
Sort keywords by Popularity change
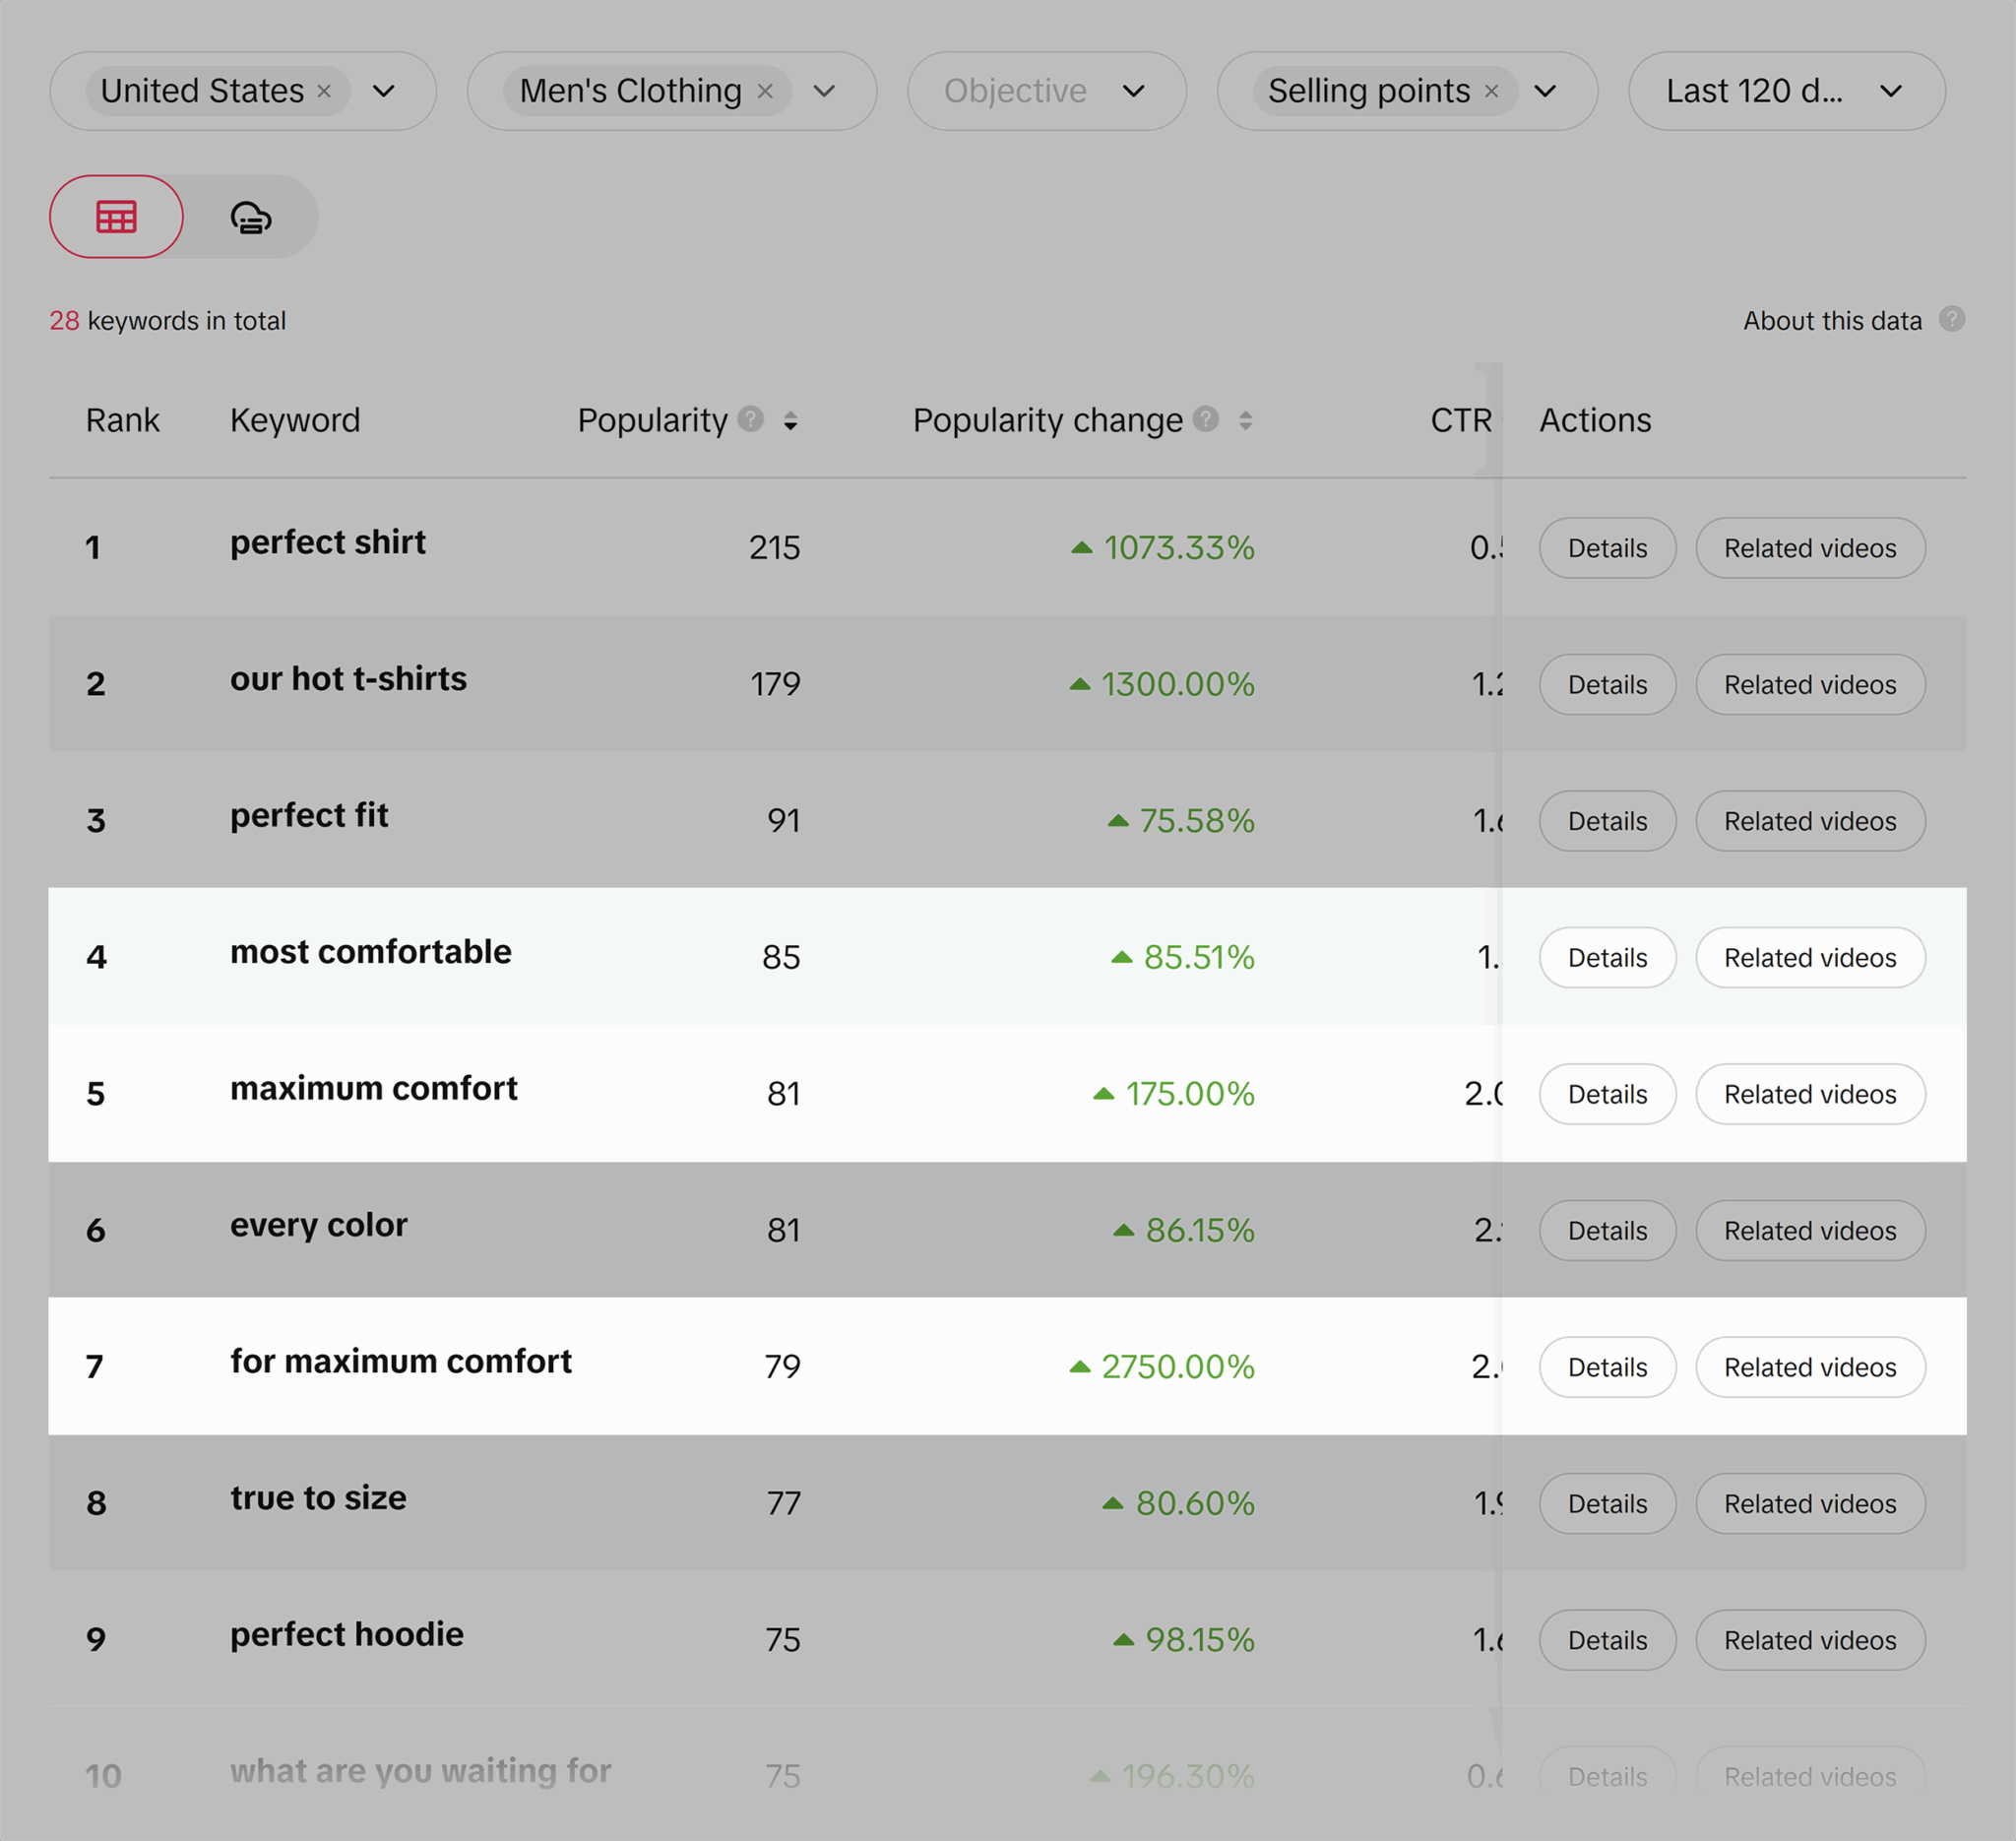(1245, 421)
